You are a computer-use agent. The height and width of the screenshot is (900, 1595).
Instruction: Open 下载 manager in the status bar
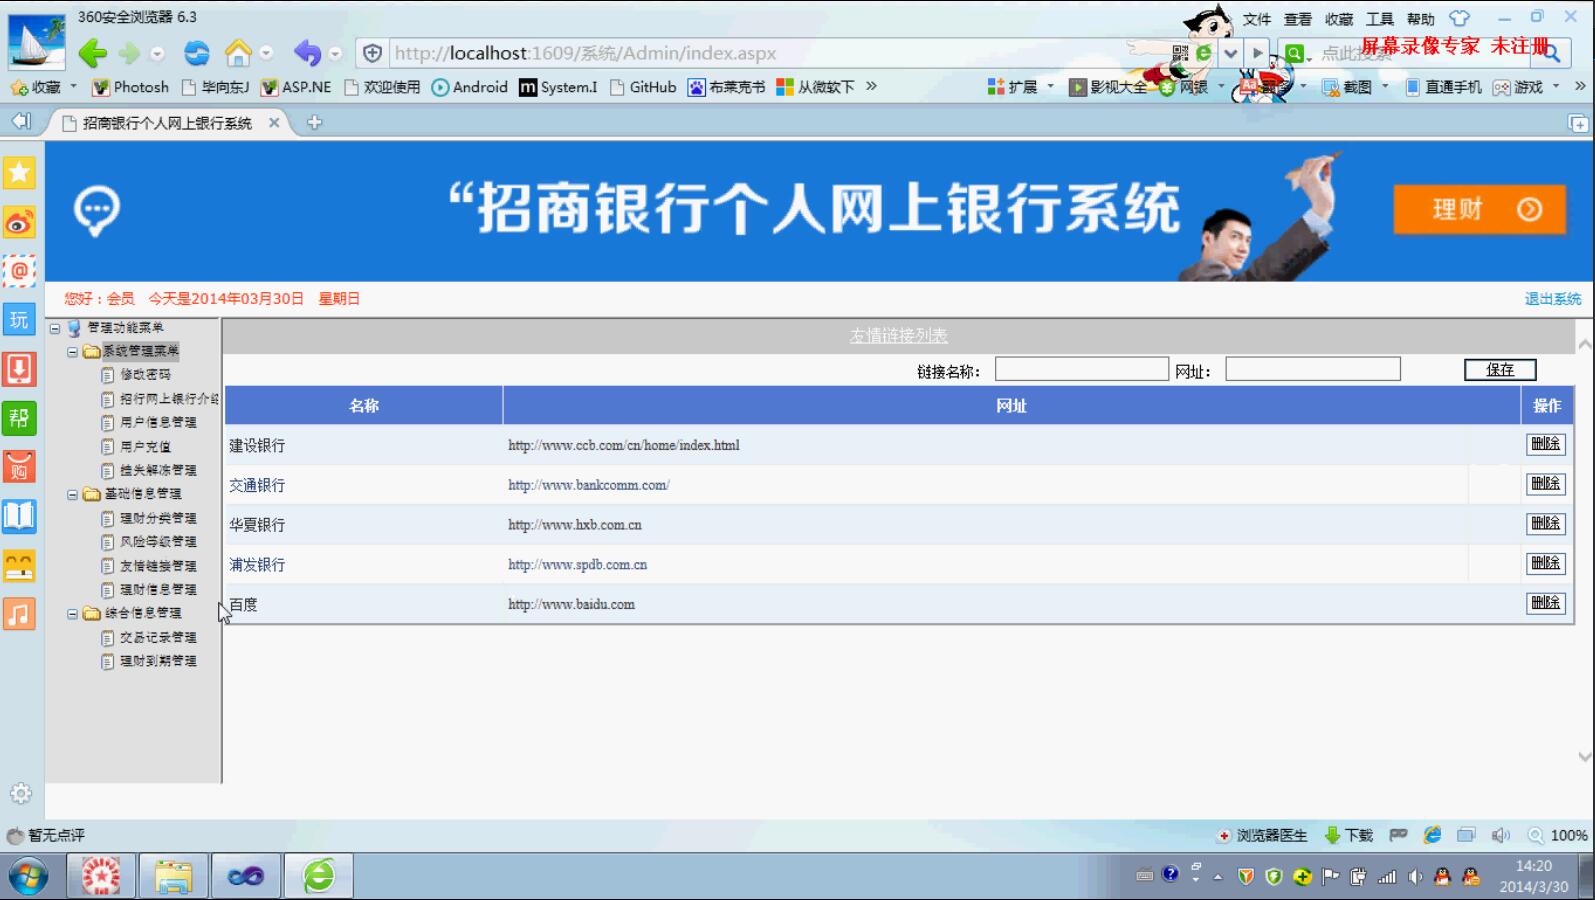point(1348,835)
